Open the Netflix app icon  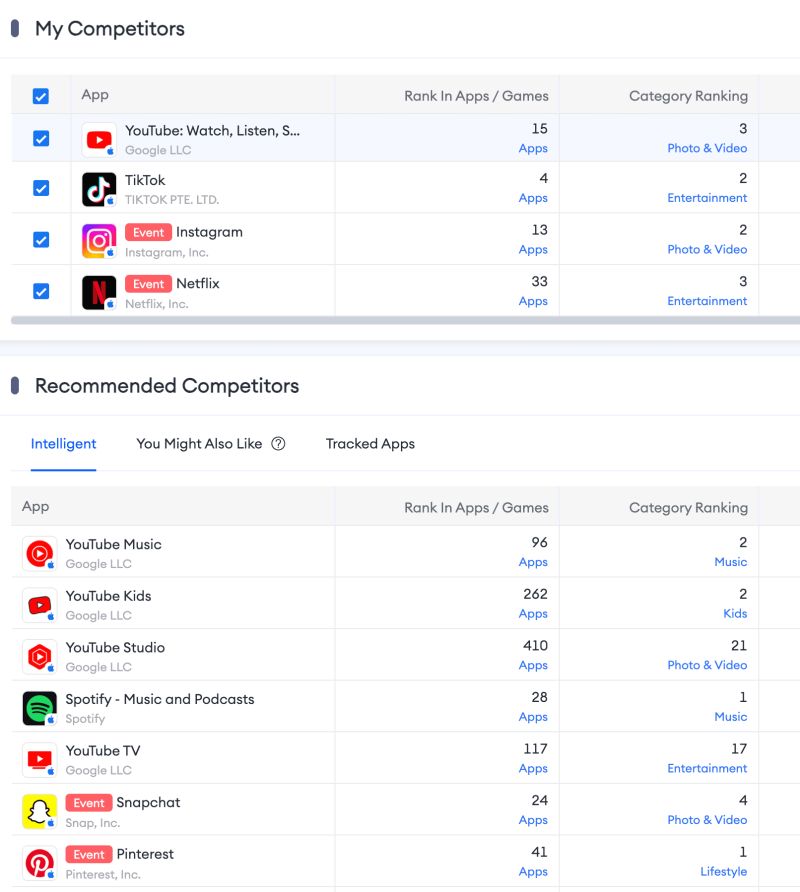[98, 292]
